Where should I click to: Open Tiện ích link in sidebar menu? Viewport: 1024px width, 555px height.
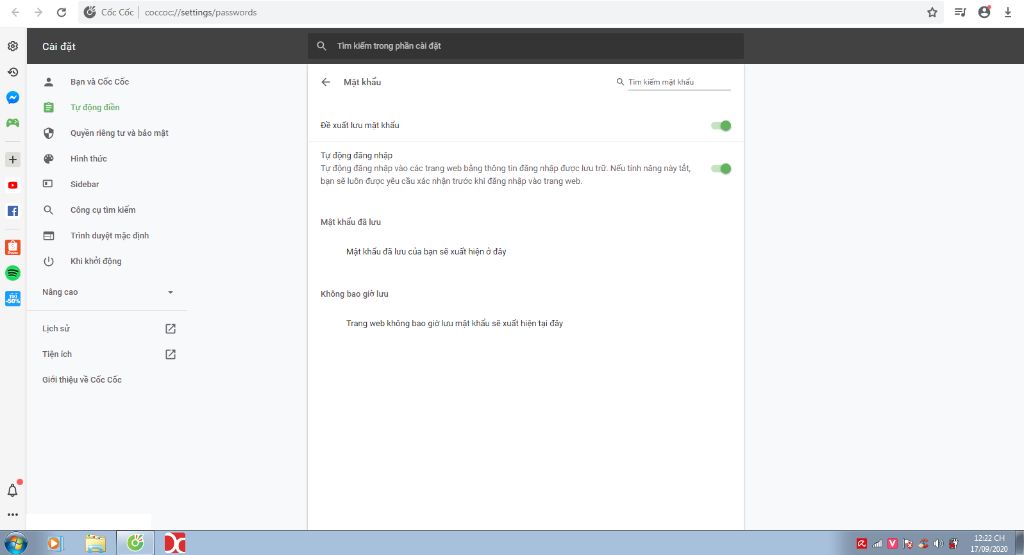tap(57, 354)
